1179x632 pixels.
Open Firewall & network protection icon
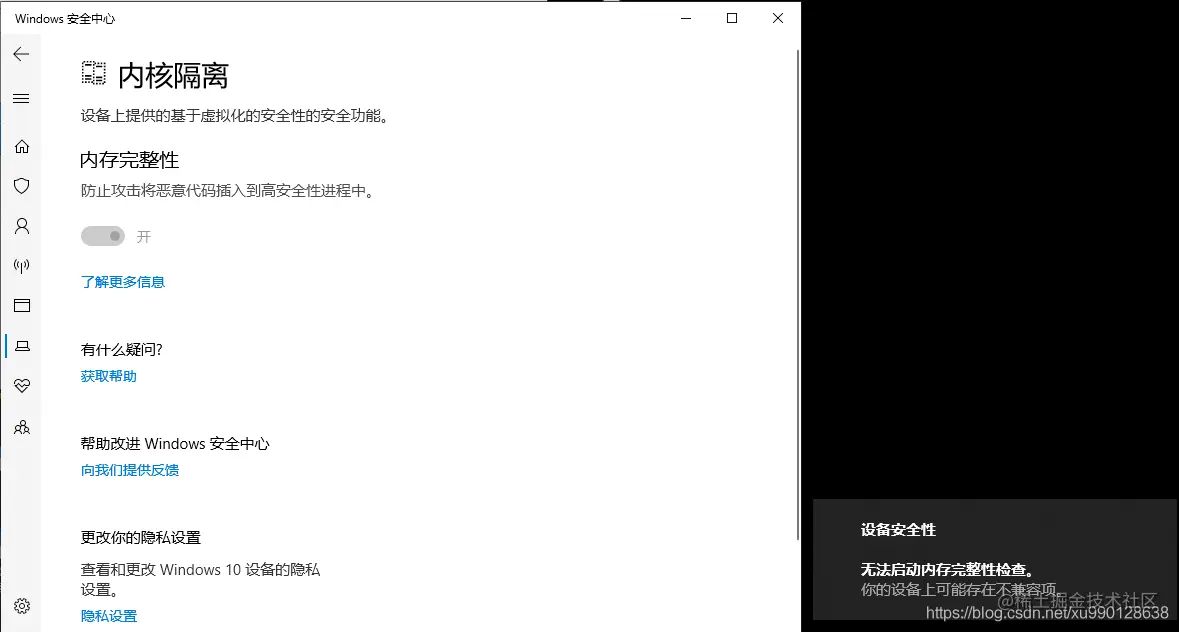coord(22,265)
